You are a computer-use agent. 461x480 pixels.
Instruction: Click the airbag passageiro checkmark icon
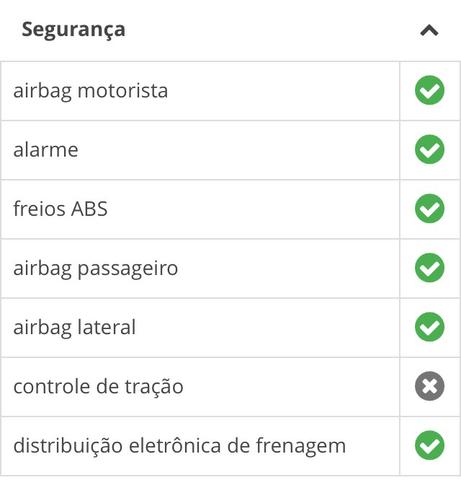pyautogui.click(x=429, y=268)
